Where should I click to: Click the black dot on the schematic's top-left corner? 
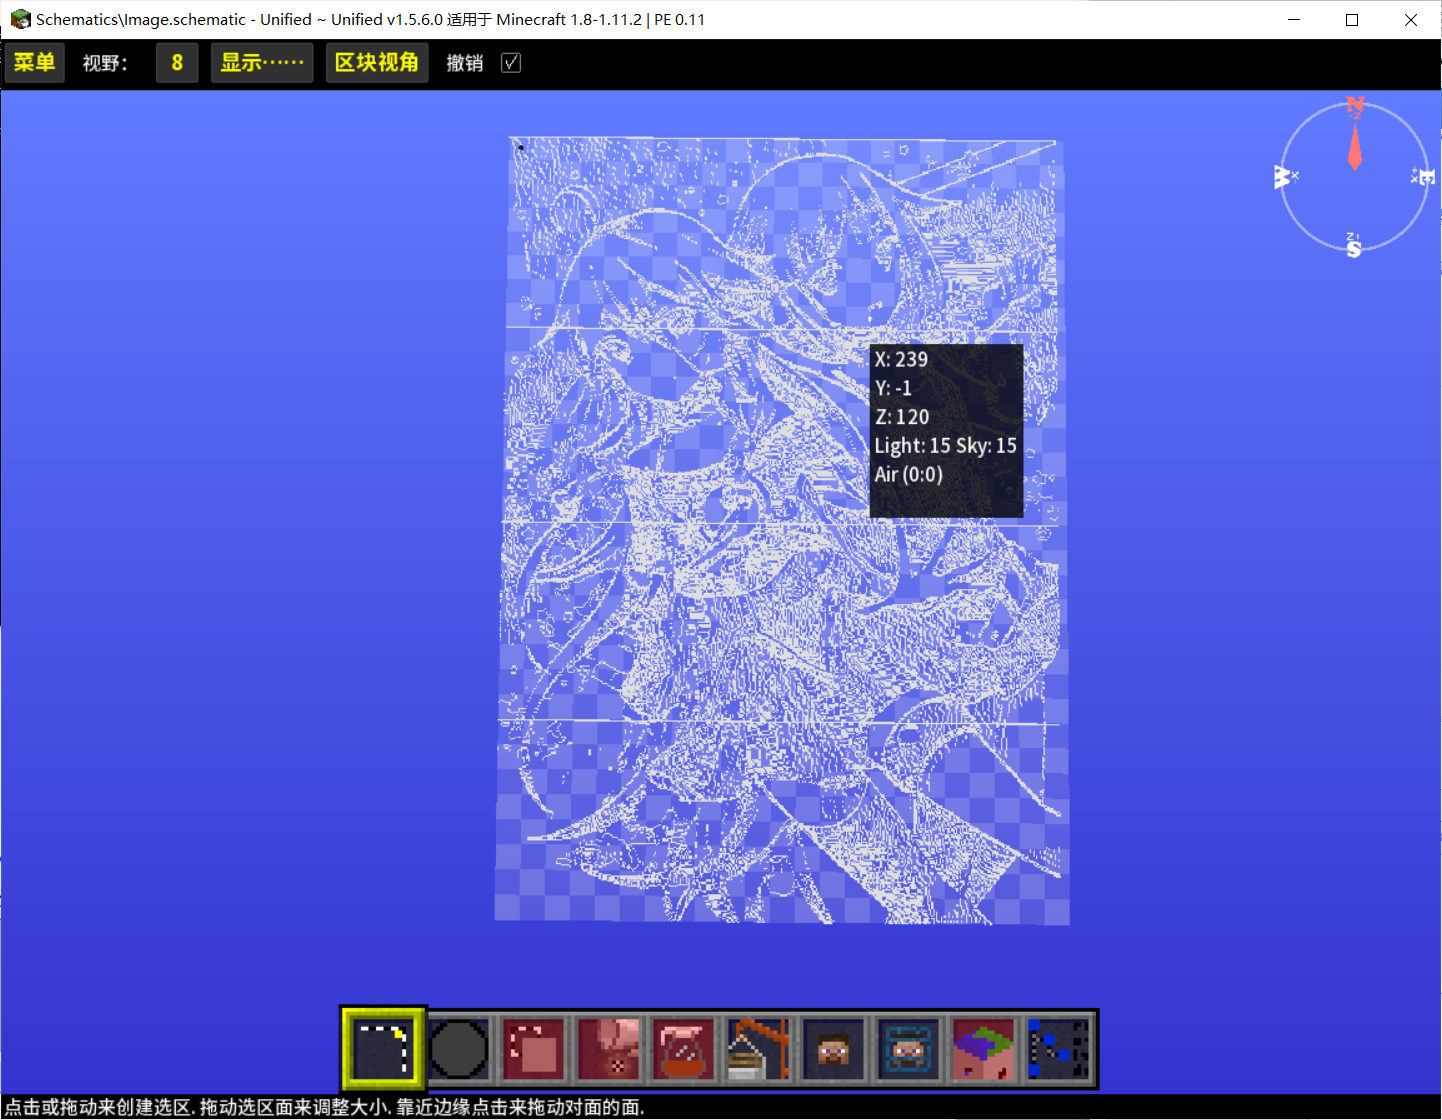(x=521, y=148)
